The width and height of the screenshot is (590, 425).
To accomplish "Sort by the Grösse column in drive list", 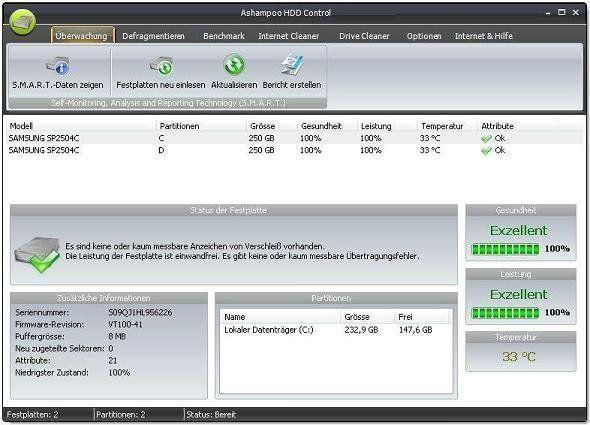I will [x=271, y=126].
